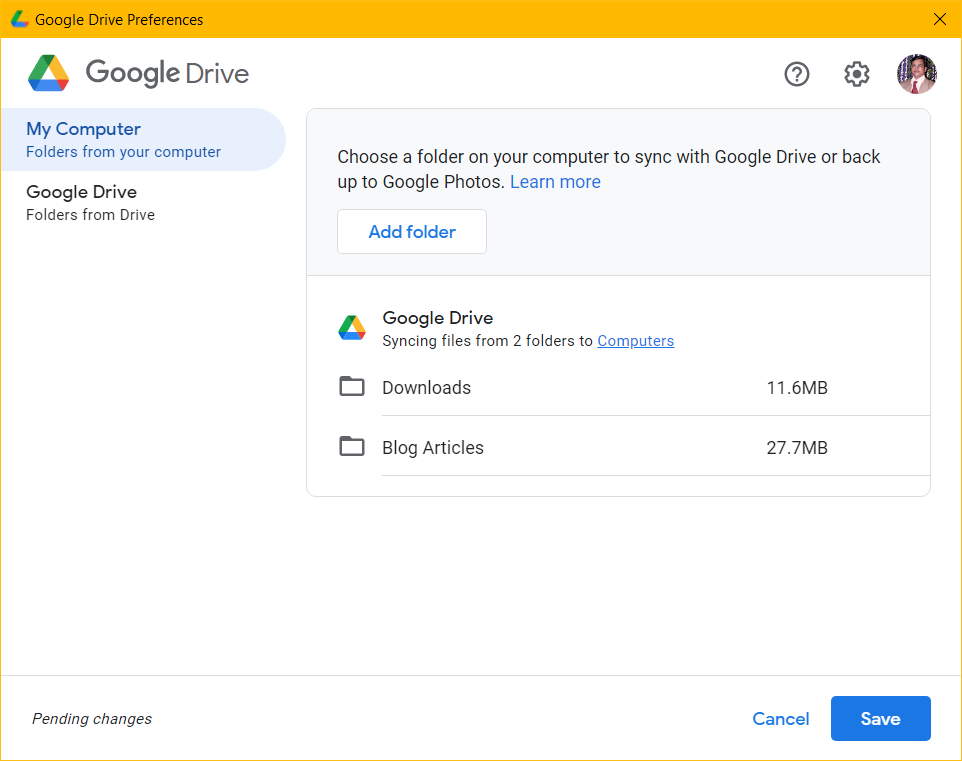Viewport: 962px width, 761px height.
Task: Click the Blog Articles folder icon
Action: coord(352,447)
